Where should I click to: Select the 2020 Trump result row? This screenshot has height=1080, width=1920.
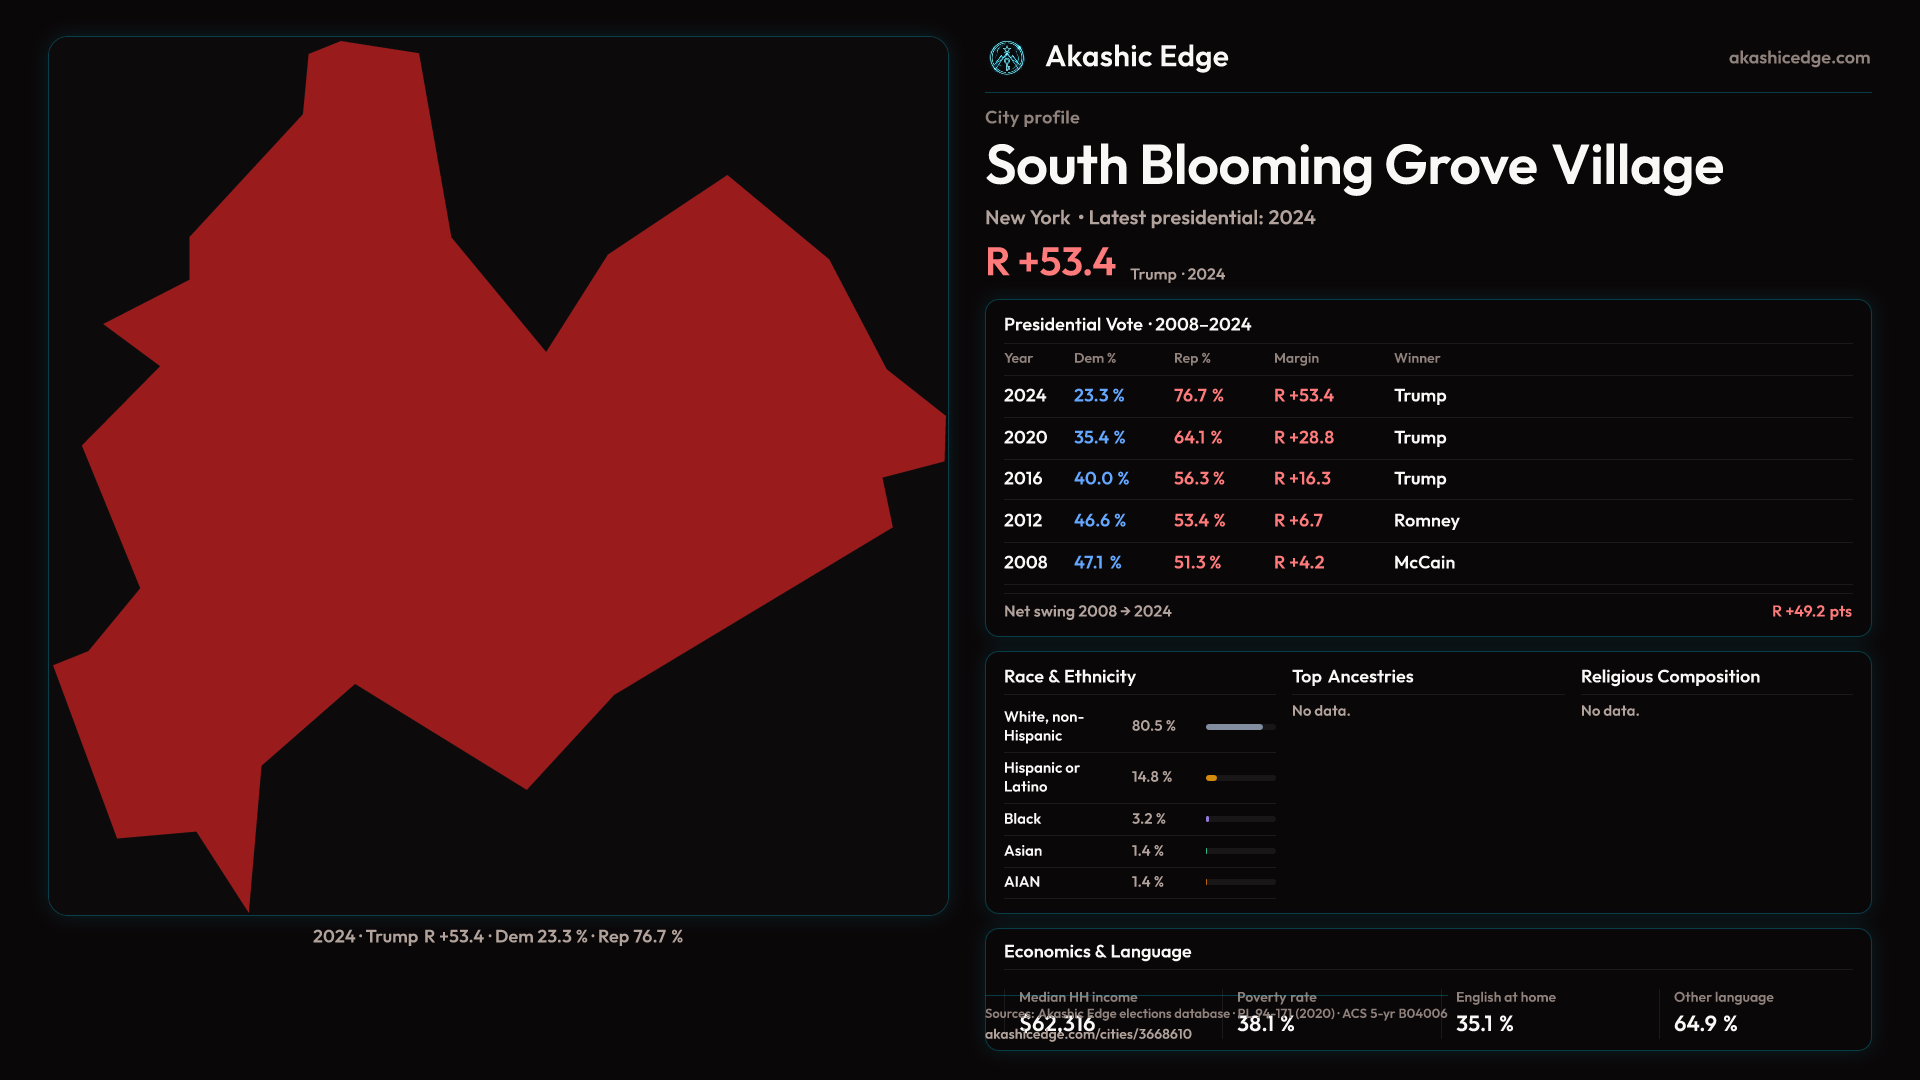1426,438
